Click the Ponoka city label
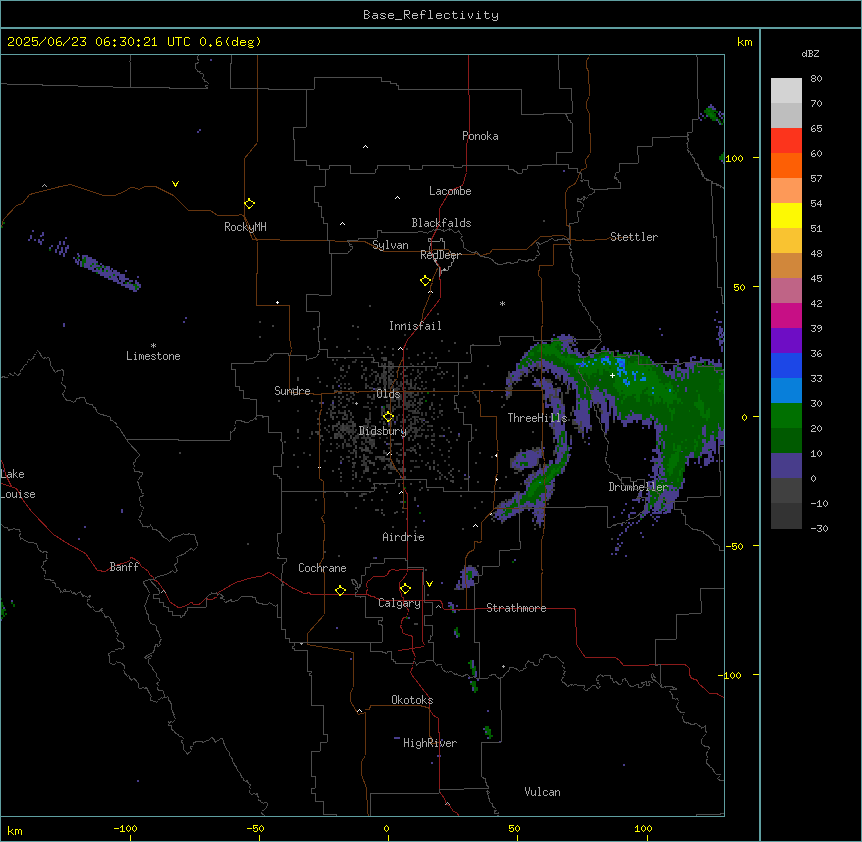Viewport: 862px width, 842px height. (x=480, y=136)
